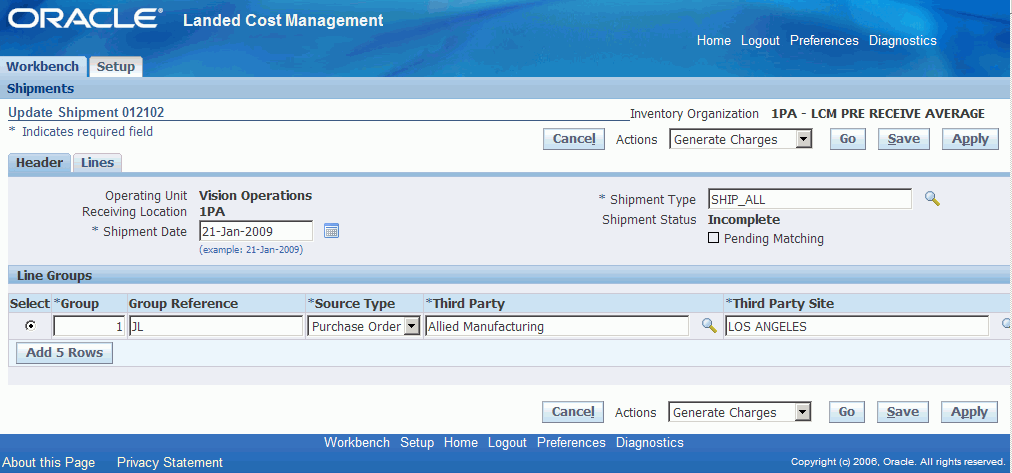
Task: Click the bottom Cancel button
Action: tap(572, 412)
